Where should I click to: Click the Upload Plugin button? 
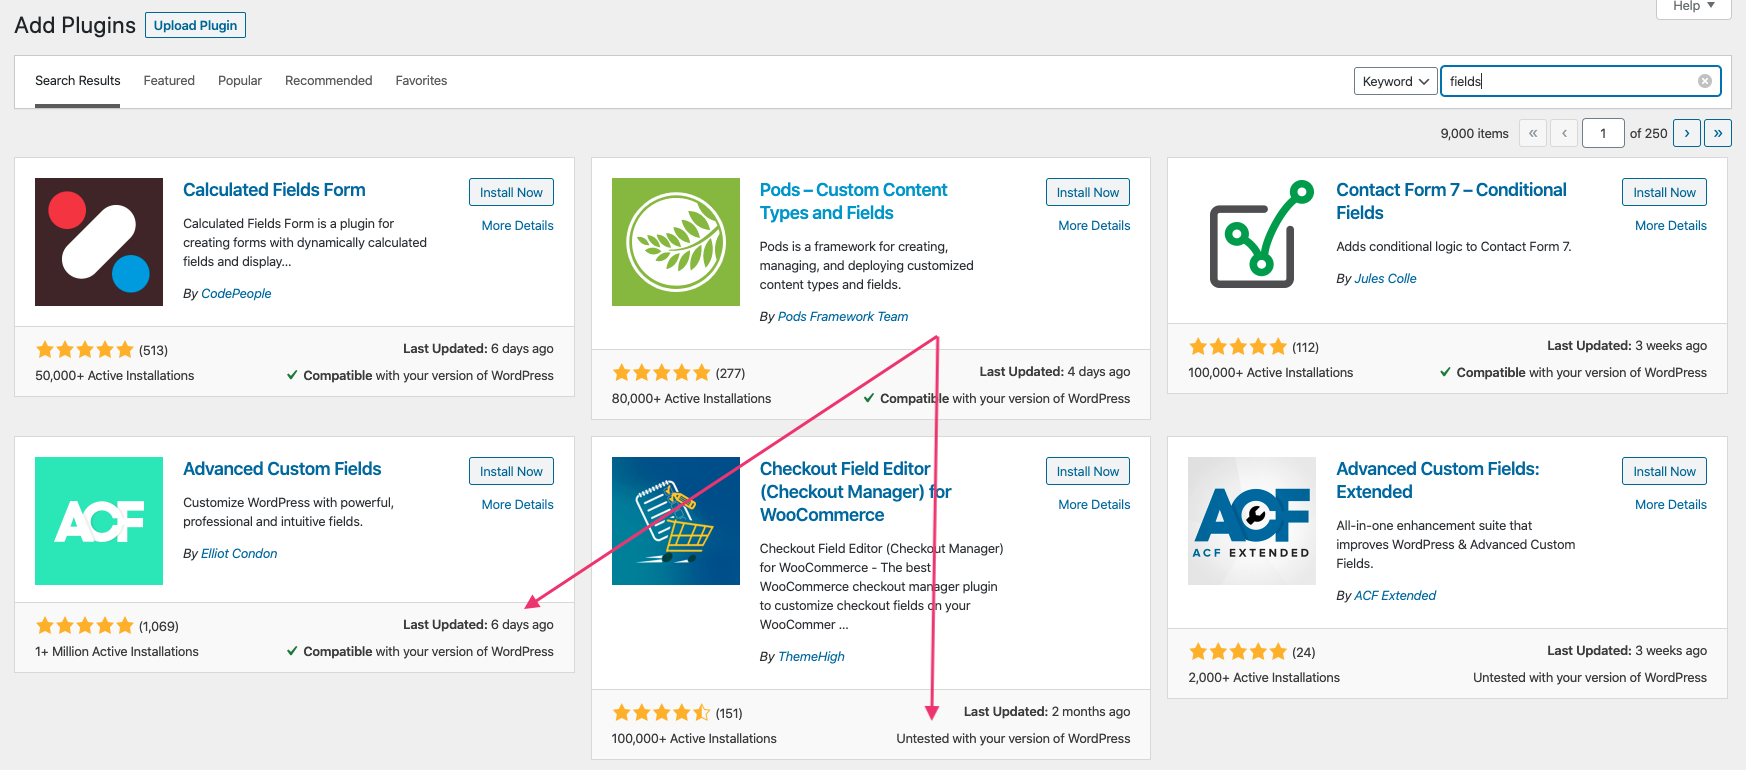[x=195, y=25]
